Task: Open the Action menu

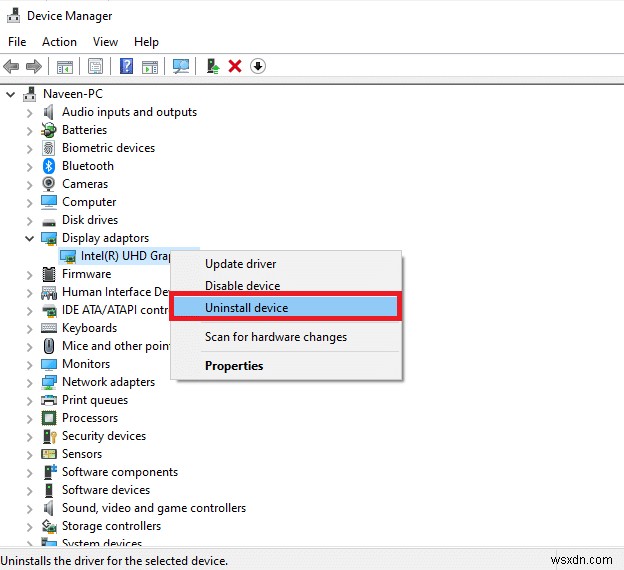Action: click(x=59, y=42)
